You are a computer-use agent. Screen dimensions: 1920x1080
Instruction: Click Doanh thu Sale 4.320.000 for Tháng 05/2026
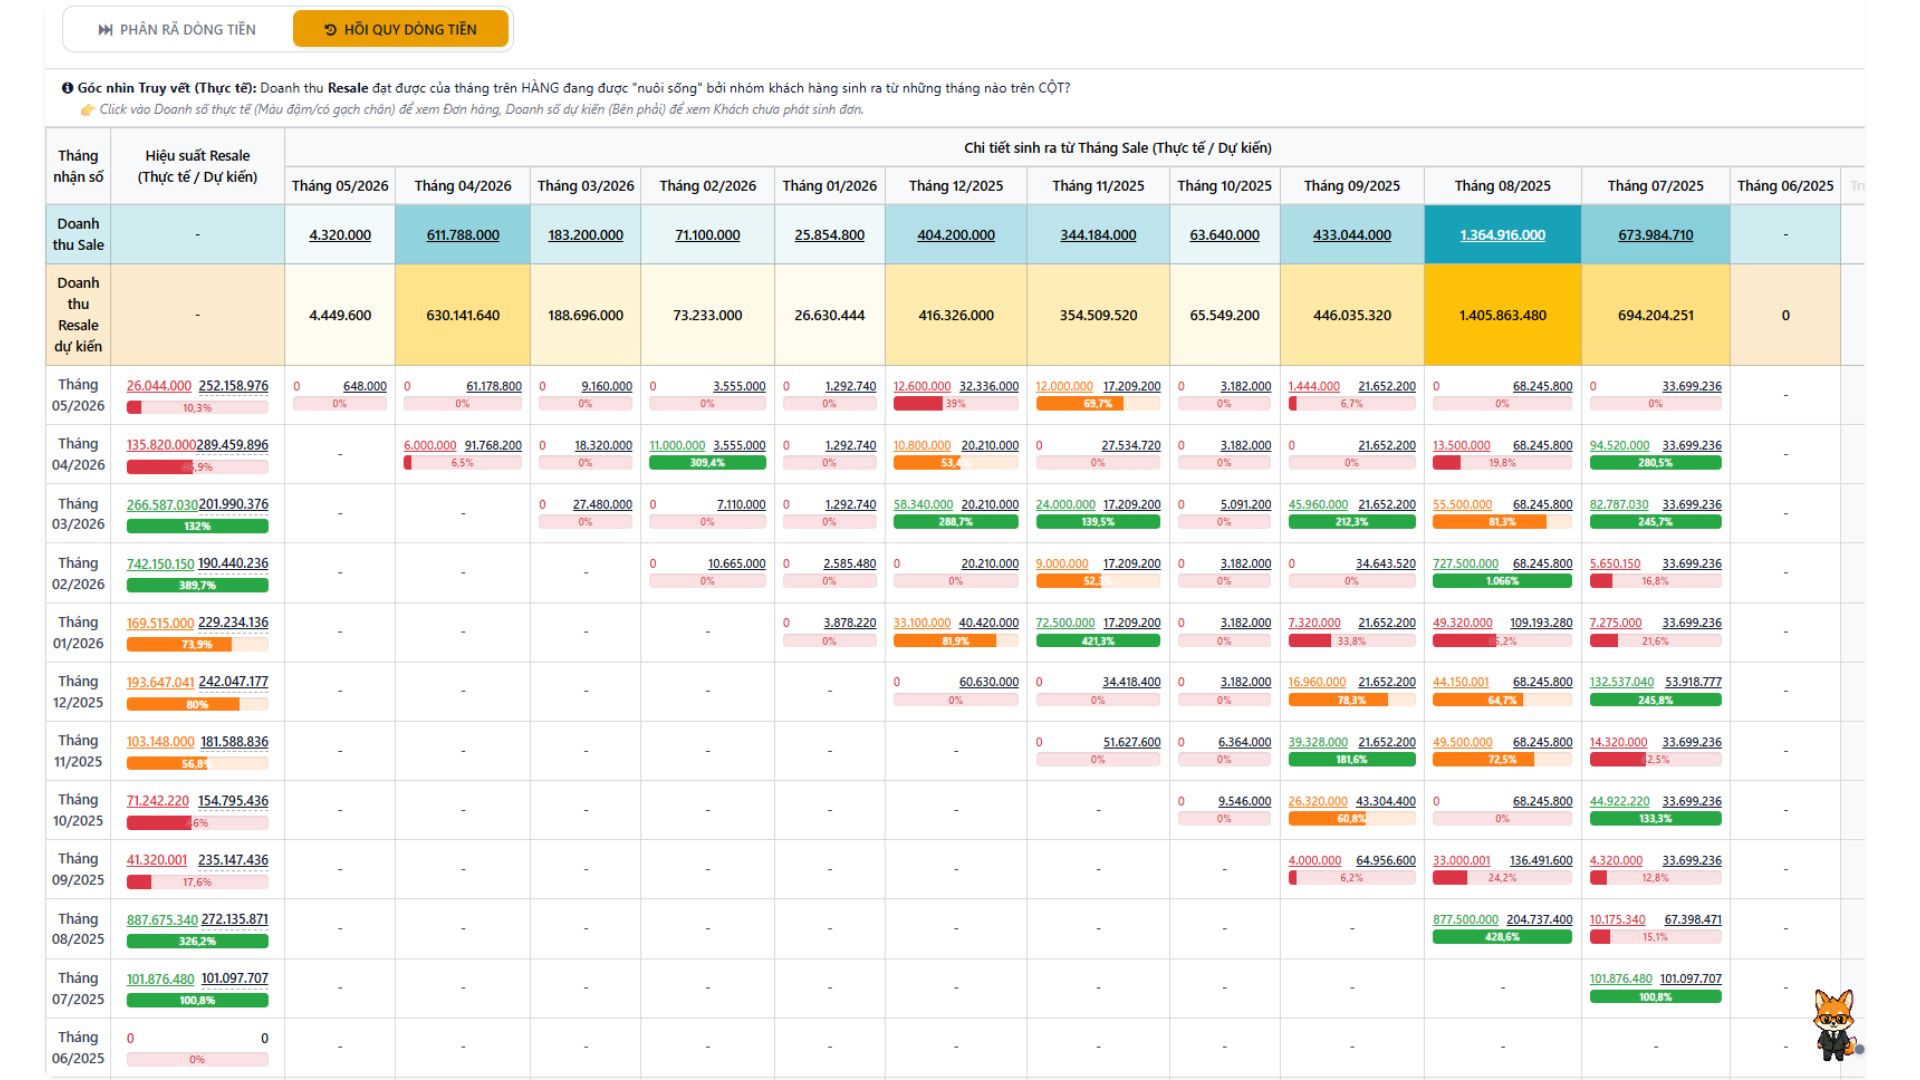340,235
